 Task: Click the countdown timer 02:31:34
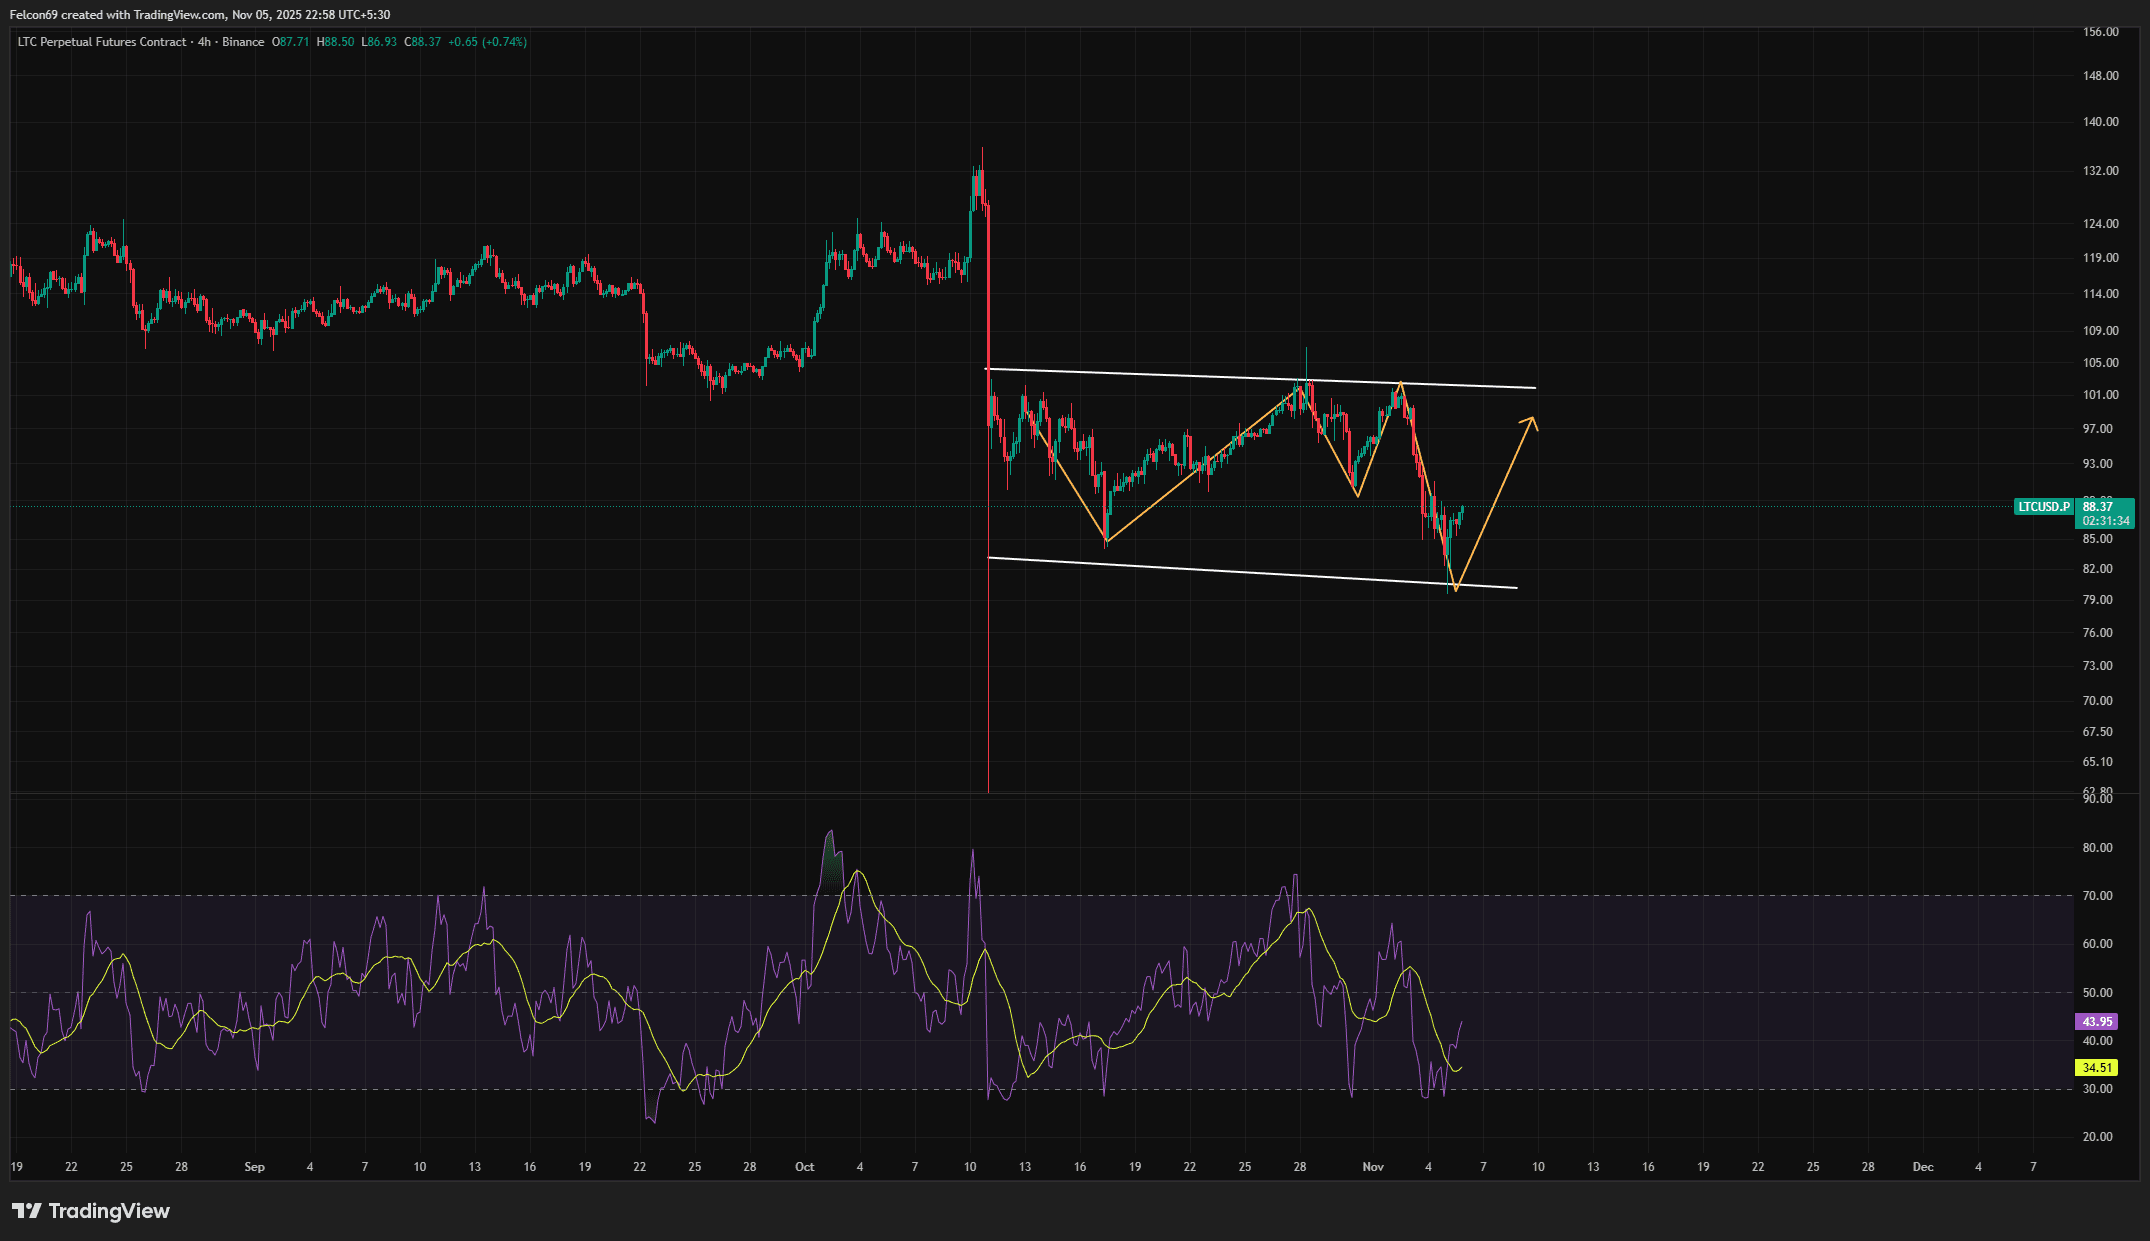[x=2106, y=521]
